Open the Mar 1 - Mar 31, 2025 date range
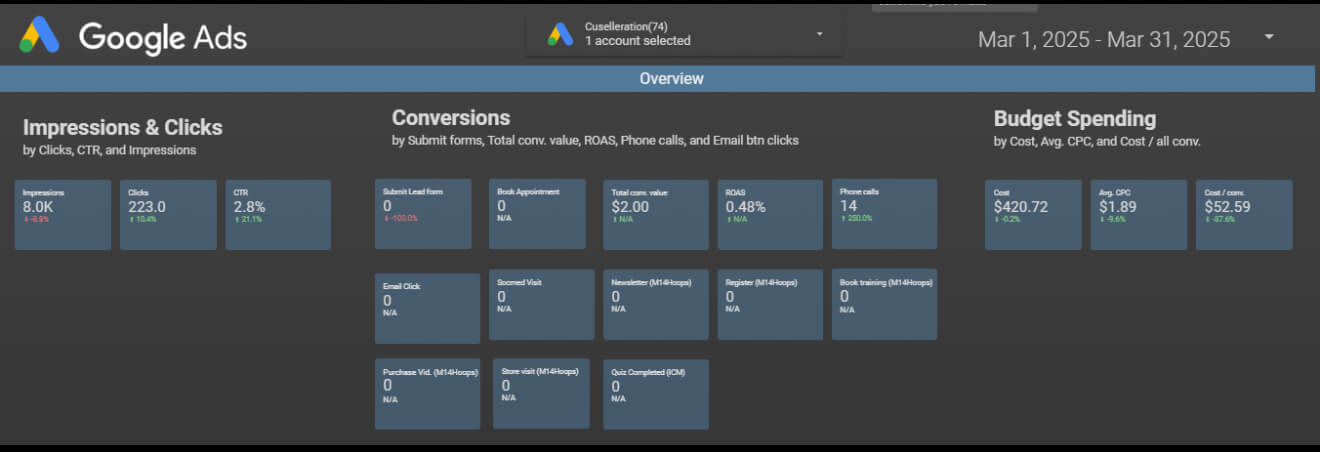This screenshot has width=1320, height=452. (1104, 39)
